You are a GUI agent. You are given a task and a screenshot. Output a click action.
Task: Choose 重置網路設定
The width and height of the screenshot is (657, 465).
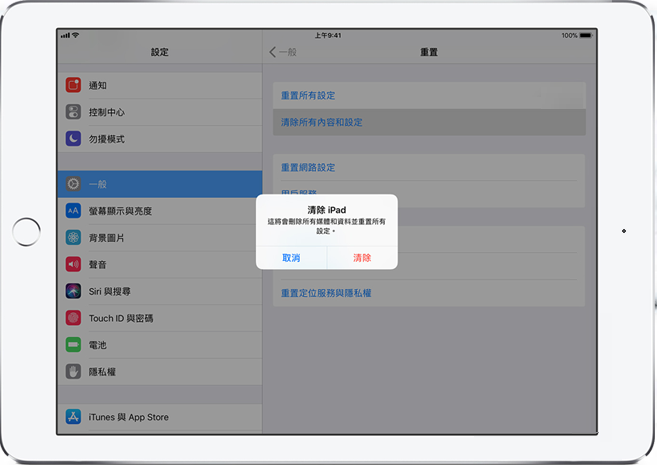point(429,168)
